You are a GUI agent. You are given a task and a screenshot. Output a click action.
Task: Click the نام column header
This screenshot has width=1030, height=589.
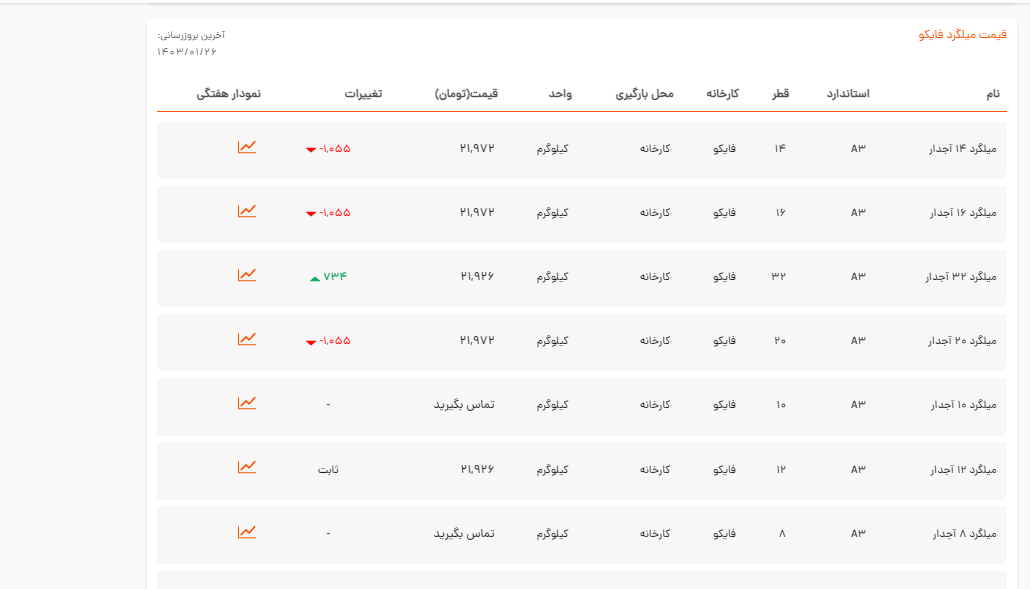(x=992, y=94)
